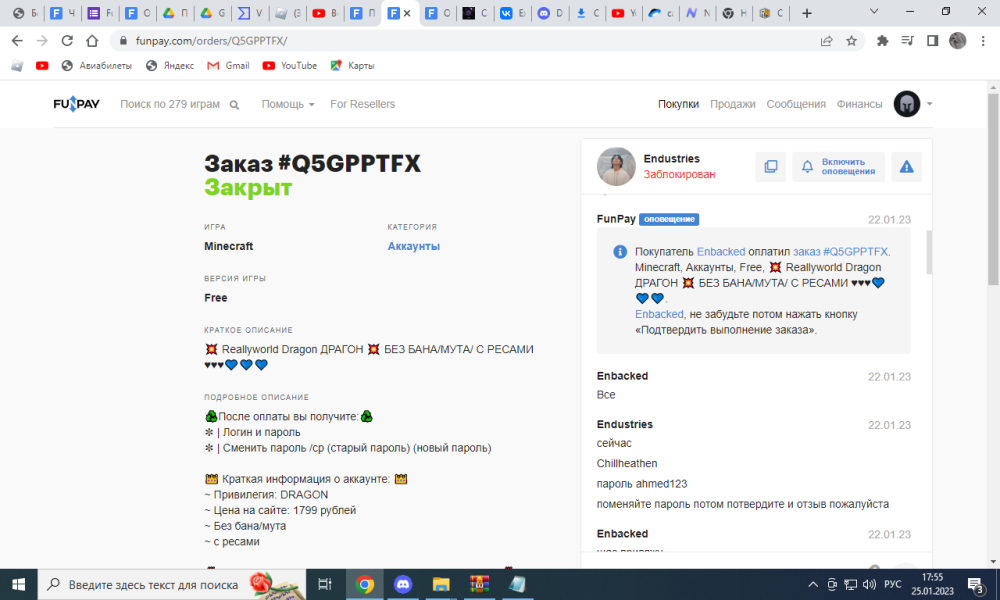The height and width of the screenshot is (600, 1000).
Task: Click the Аккаунты category link
Action: point(413,246)
